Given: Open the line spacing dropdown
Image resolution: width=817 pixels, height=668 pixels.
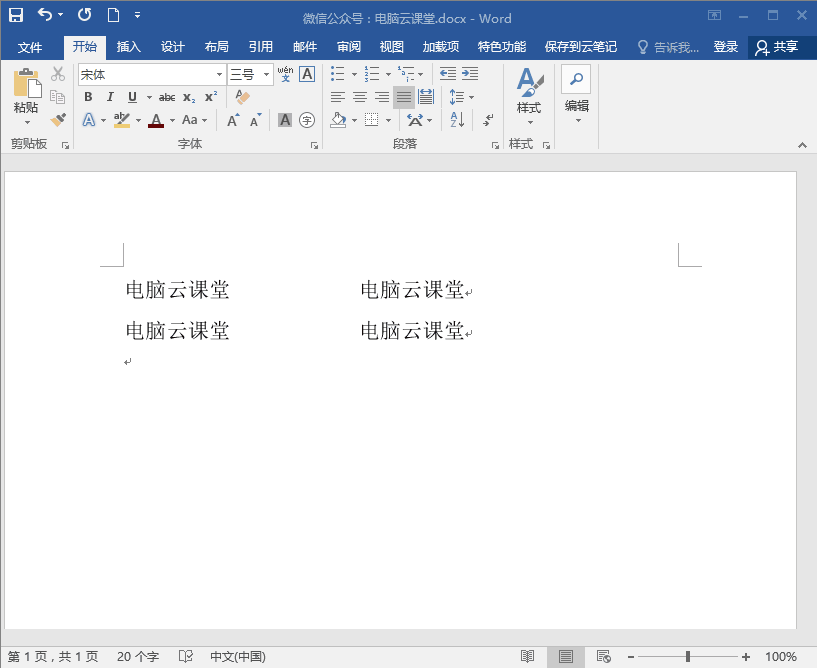Looking at the screenshot, I should coord(462,97).
